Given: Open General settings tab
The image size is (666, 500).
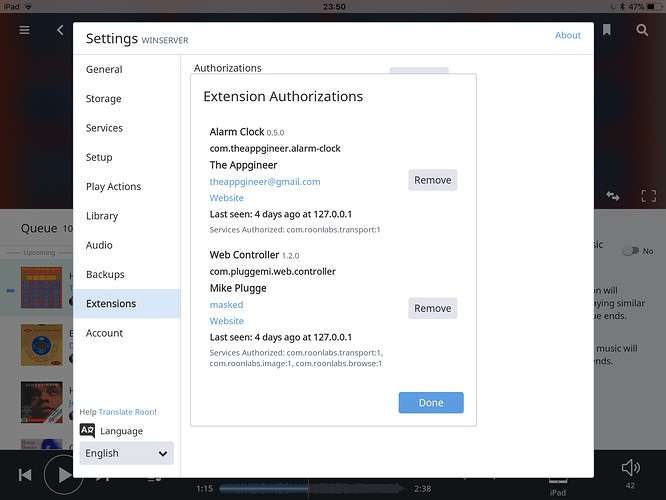Looking at the screenshot, I should click(127, 69).
